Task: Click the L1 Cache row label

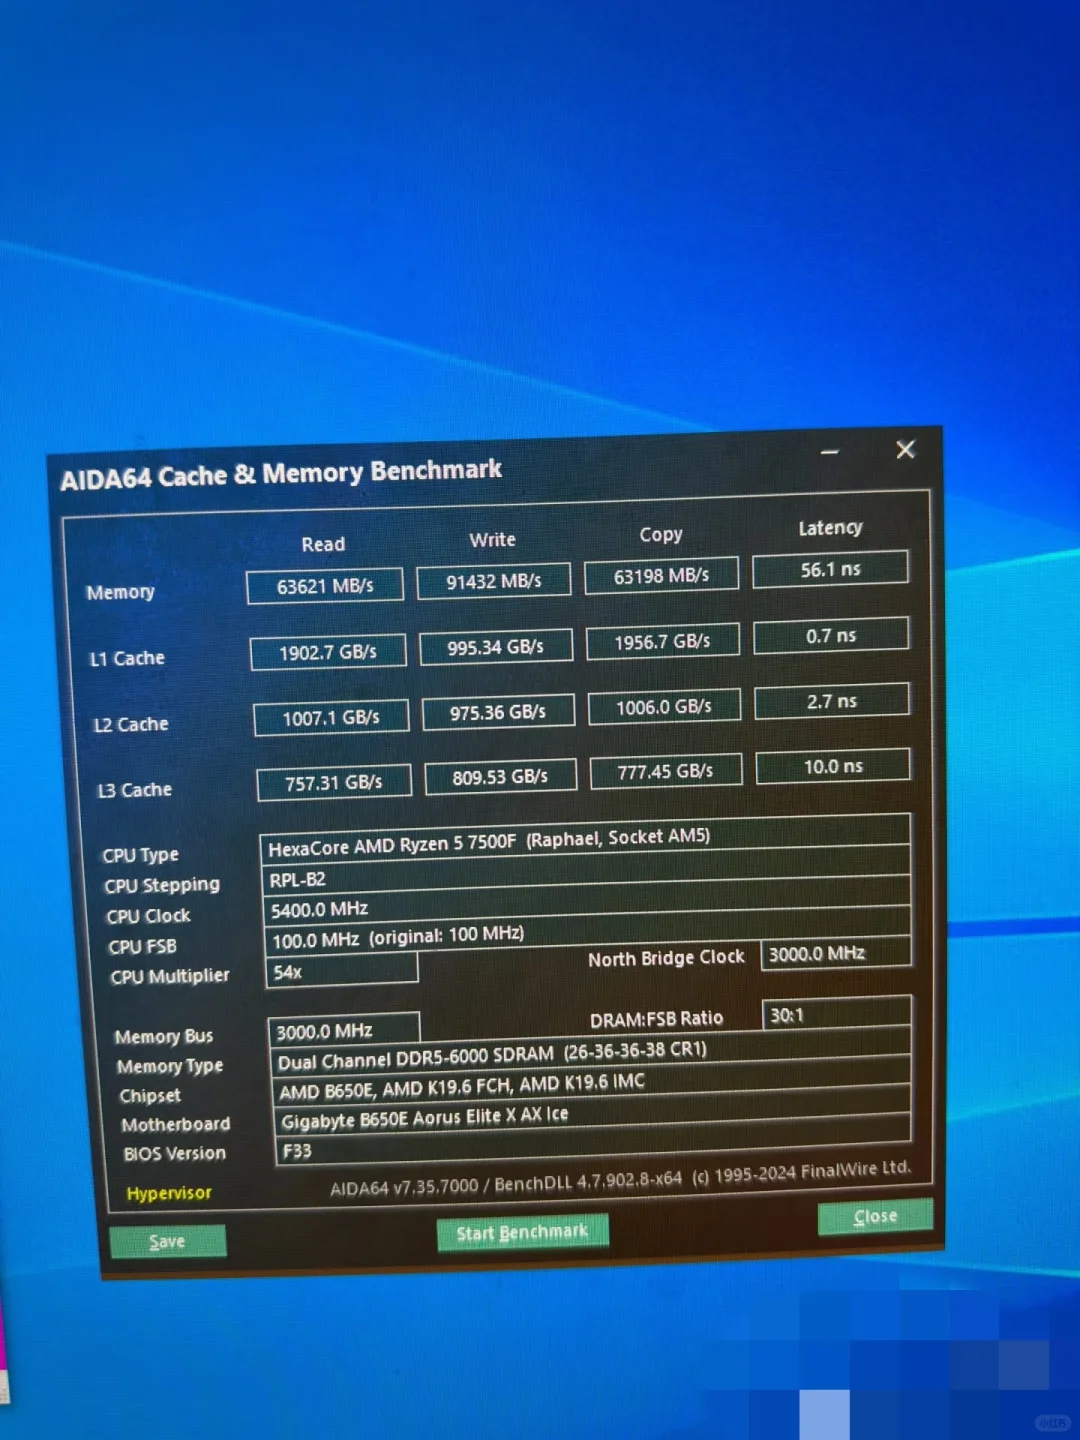Action: click(127, 658)
